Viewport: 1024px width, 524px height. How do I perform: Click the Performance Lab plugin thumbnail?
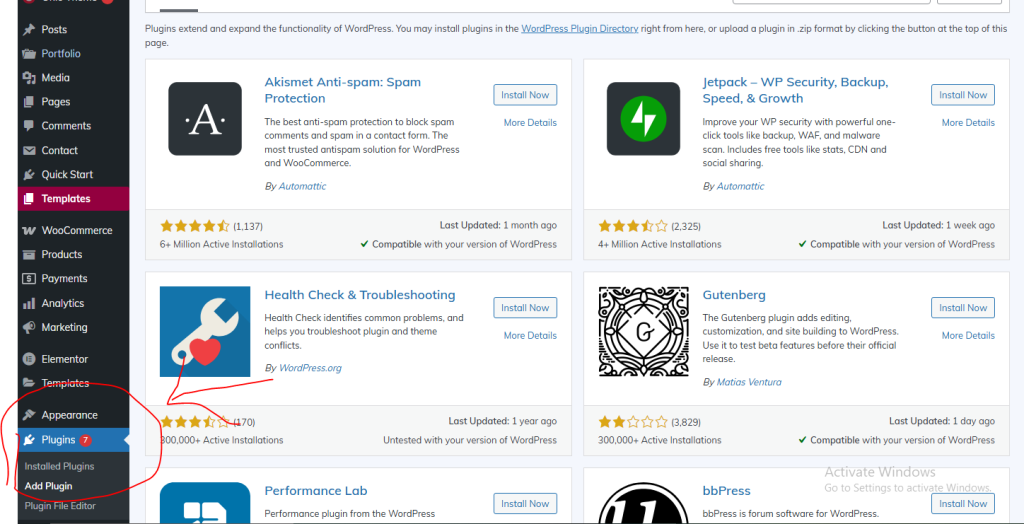(x=205, y=503)
